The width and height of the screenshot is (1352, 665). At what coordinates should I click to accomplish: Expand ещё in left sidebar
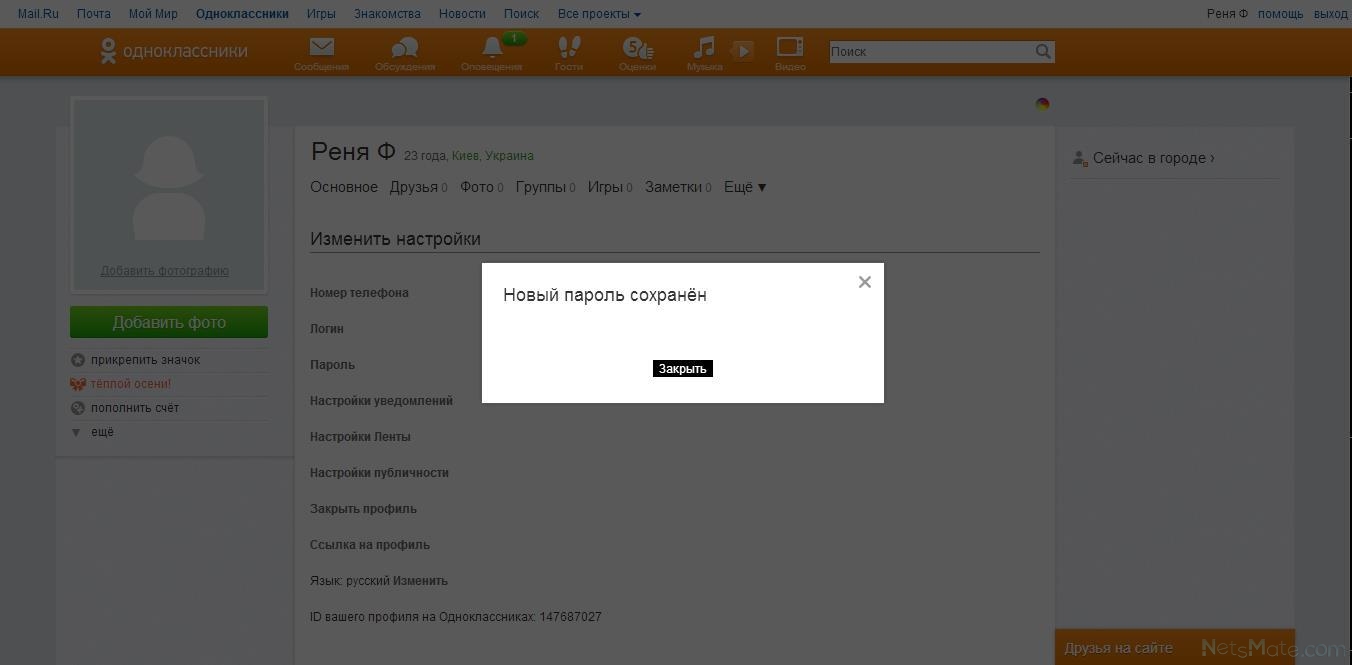click(x=102, y=432)
